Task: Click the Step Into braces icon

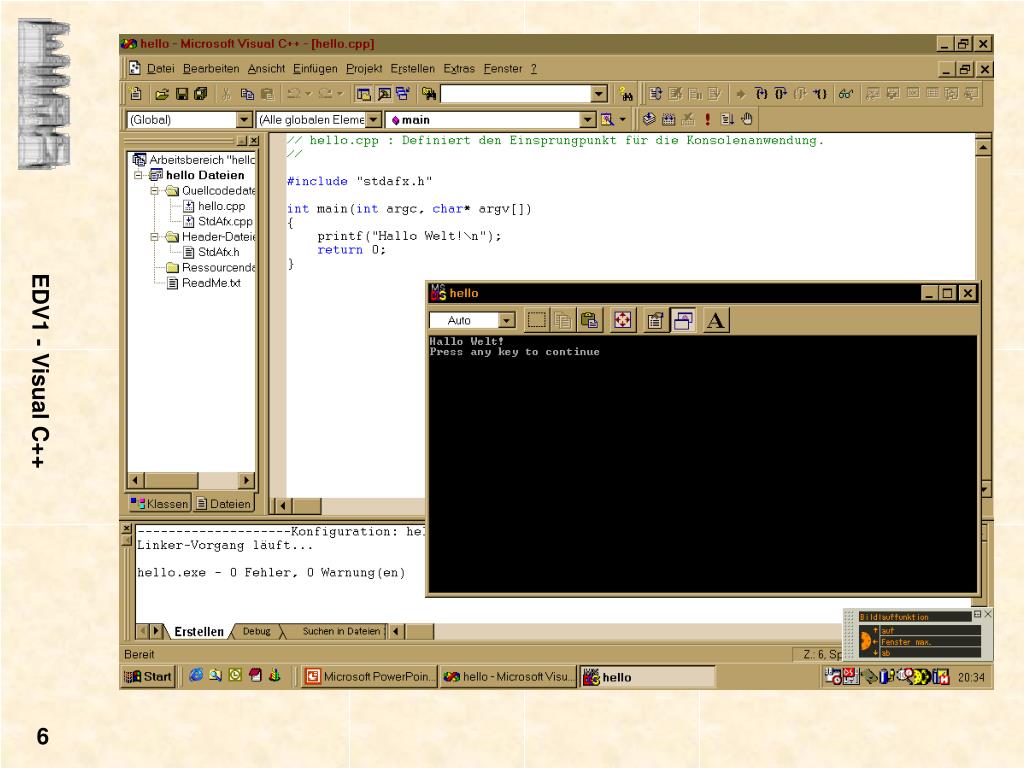Action: coord(761,94)
